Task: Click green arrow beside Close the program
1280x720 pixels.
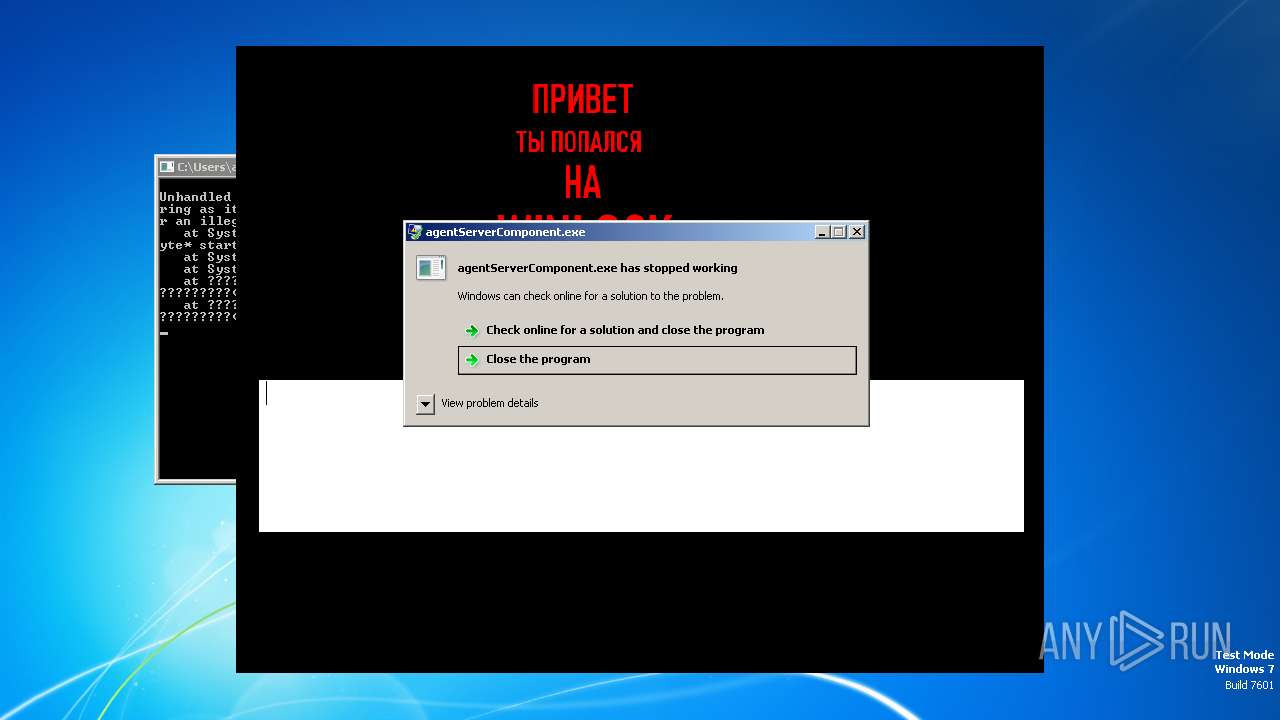Action: pyautogui.click(x=472, y=360)
